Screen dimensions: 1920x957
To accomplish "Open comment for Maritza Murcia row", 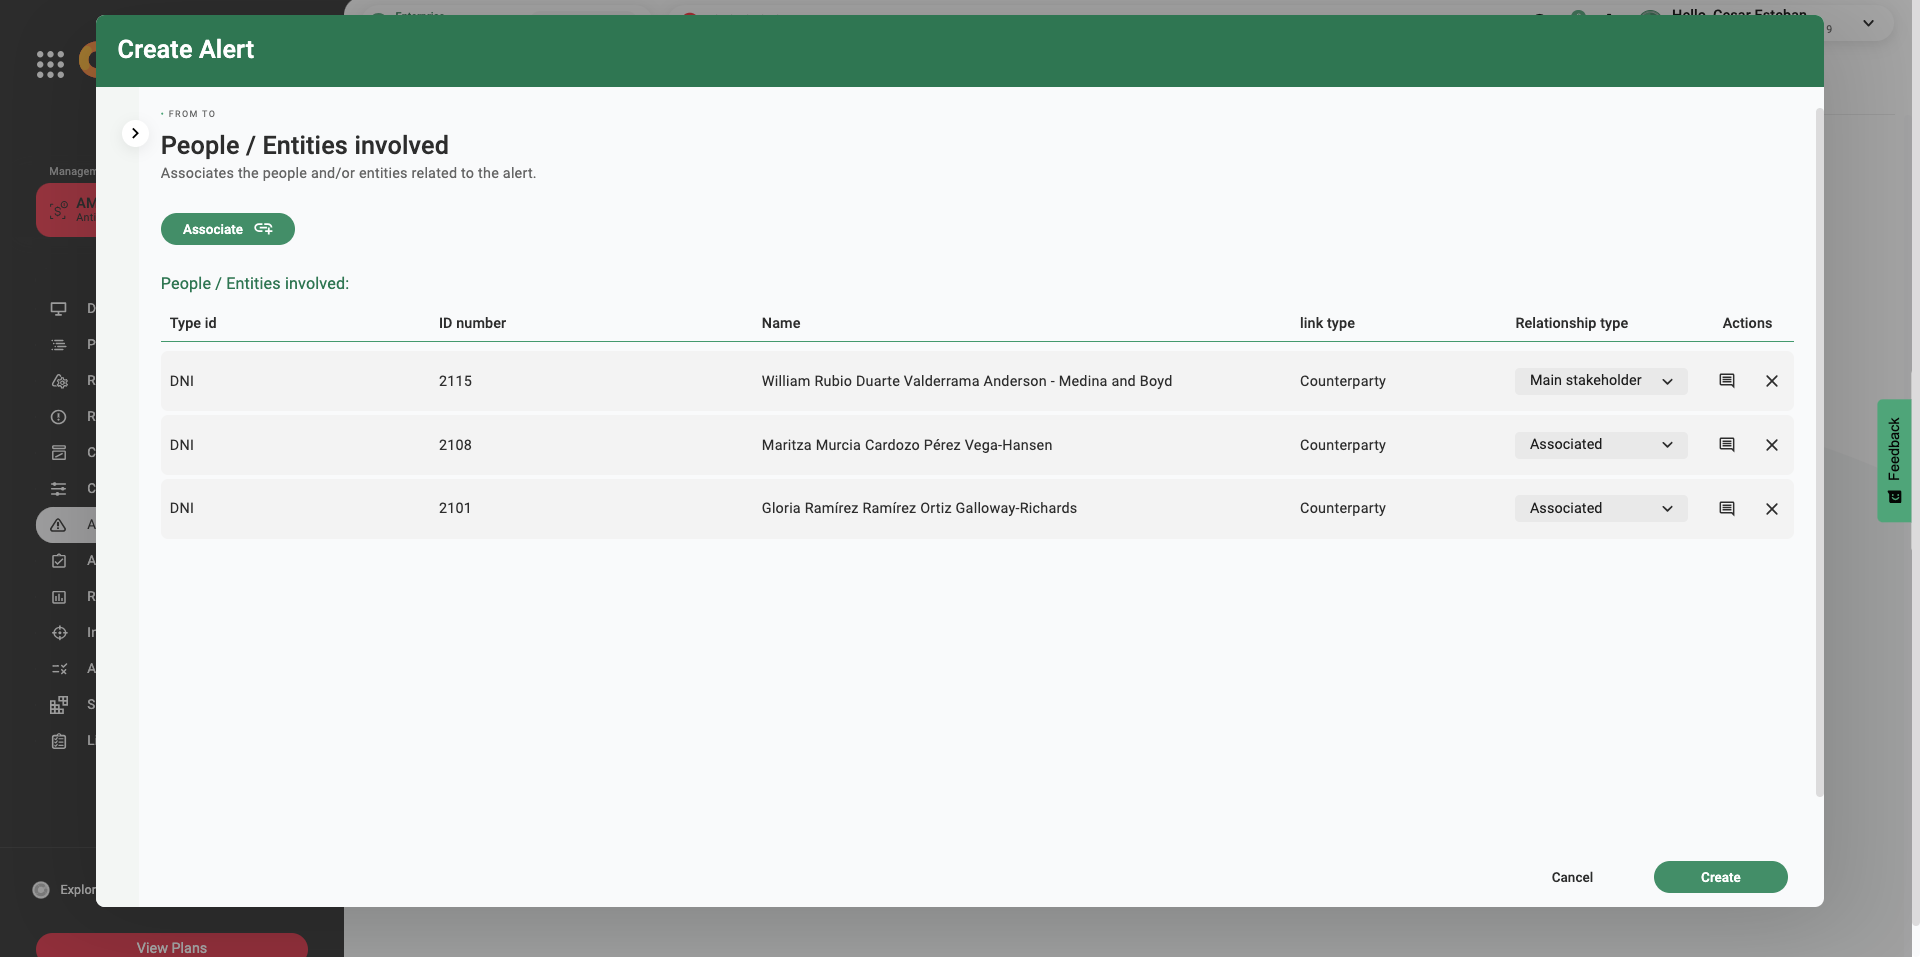I will (1726, 445).
